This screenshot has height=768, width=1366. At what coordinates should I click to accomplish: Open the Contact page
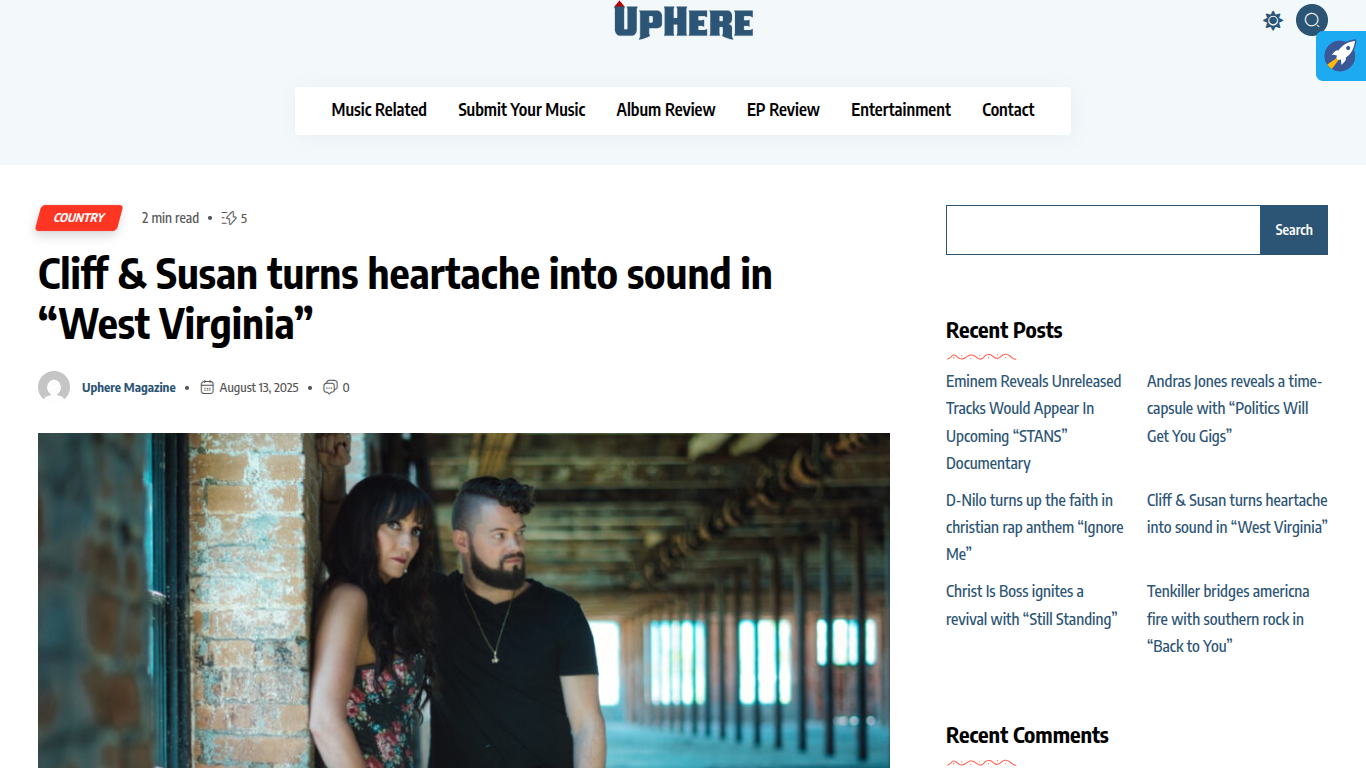click(1008, 110)
